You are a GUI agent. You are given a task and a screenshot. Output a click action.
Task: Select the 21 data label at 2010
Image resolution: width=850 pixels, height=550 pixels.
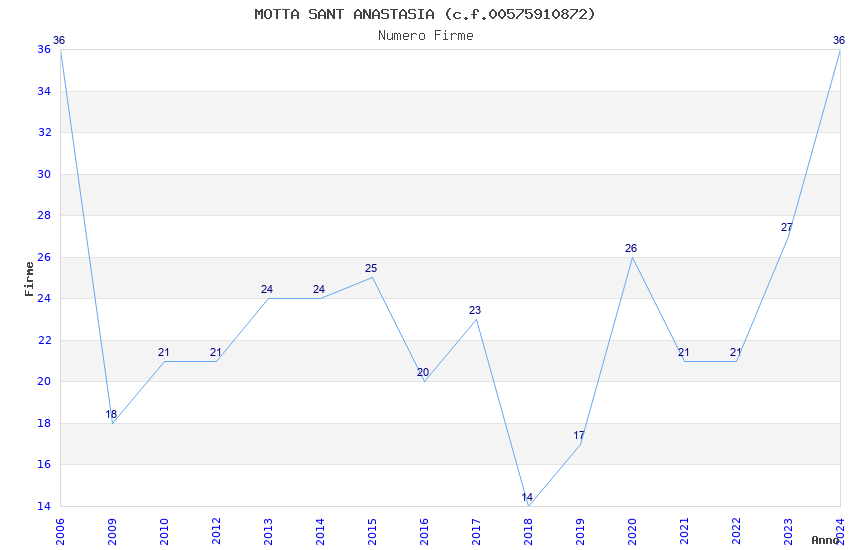click(x=163, y=352)
